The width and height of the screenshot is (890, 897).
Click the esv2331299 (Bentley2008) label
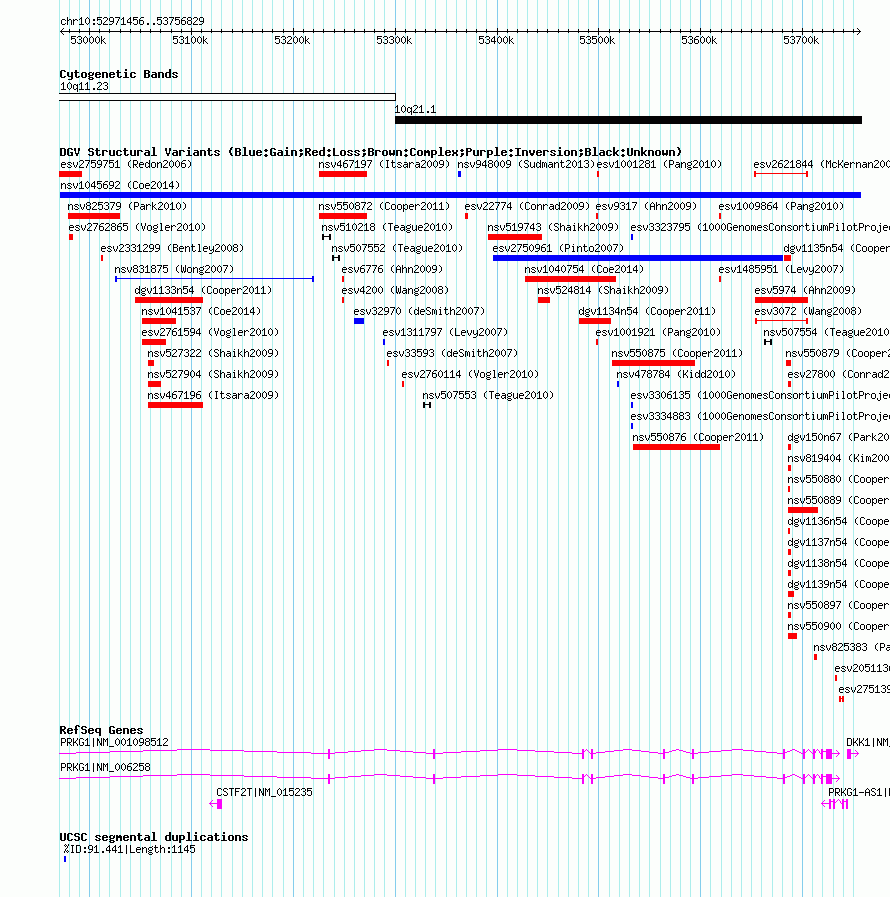coord(172,248)
